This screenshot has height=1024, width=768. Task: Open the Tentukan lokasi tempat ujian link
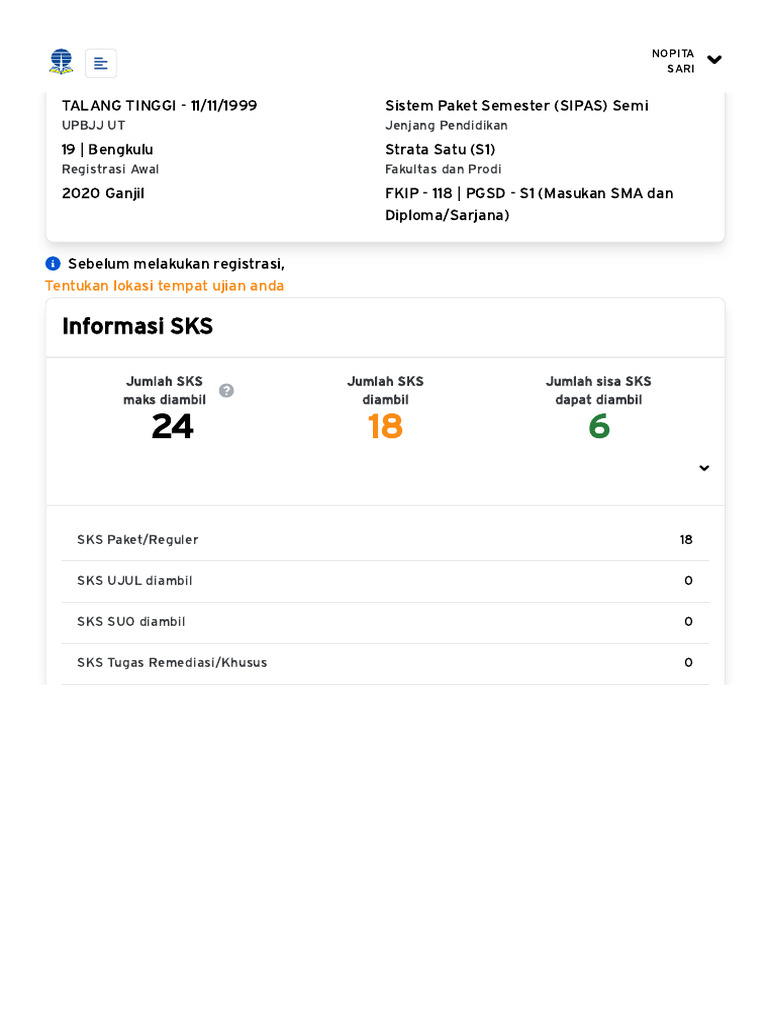click(x=164, y=286)
